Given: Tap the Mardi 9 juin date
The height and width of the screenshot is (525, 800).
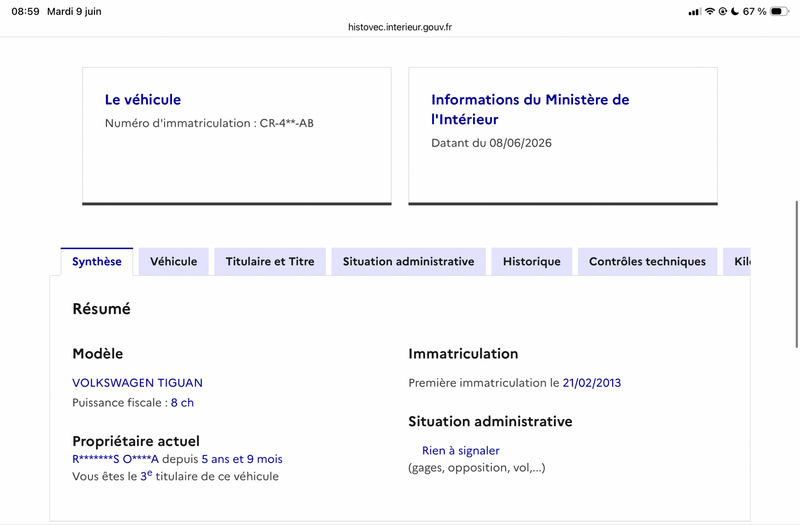Looking at the screenshot, I should (74, 11).
